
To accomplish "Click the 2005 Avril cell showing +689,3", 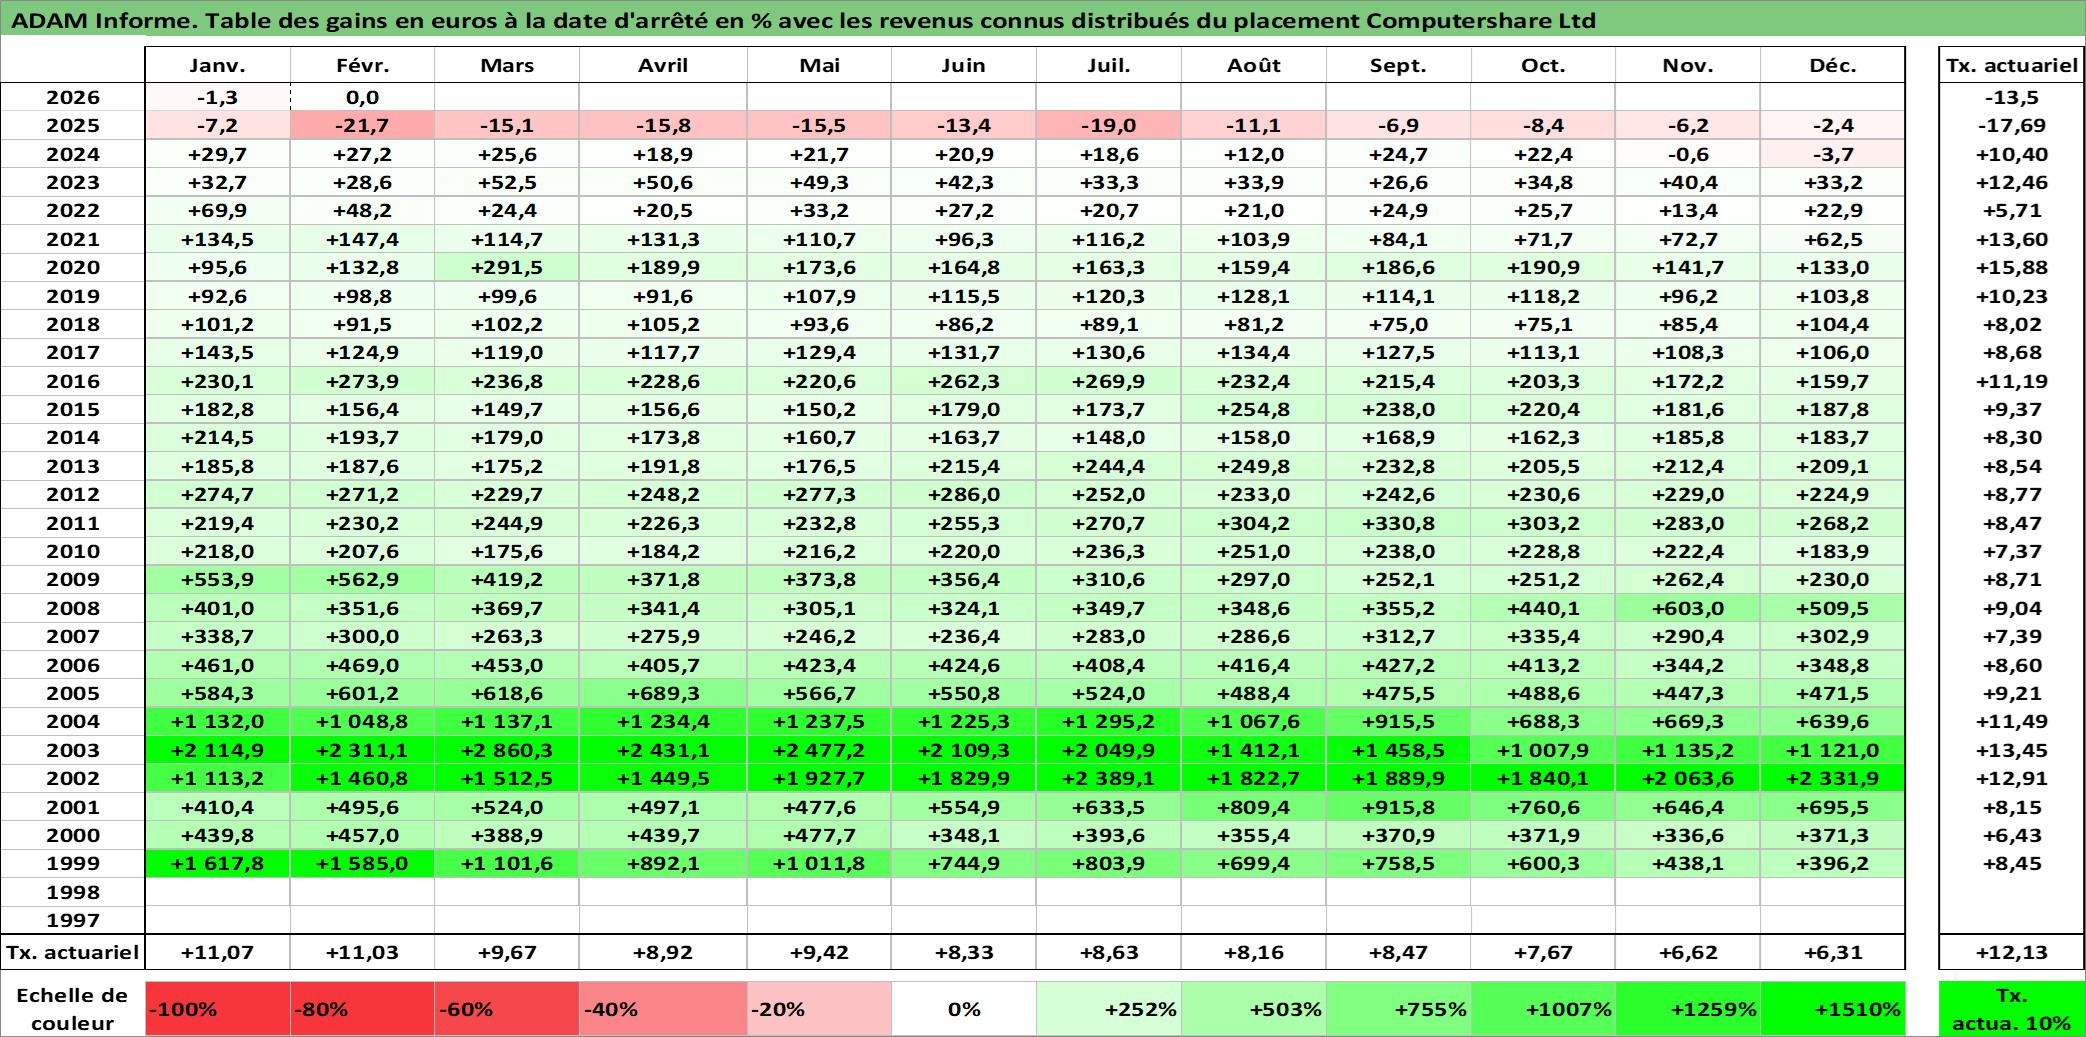I will pyautogui.click(x=663, y=693).
